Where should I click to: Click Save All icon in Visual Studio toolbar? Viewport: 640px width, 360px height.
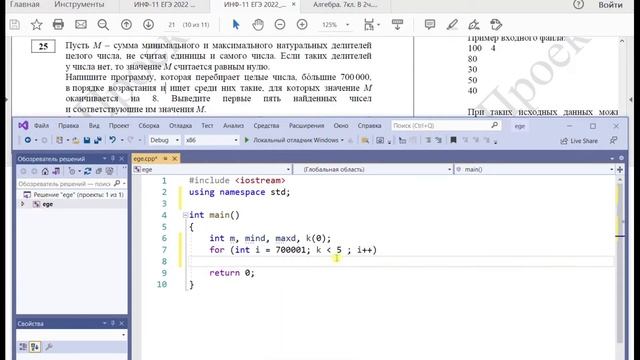98,140
